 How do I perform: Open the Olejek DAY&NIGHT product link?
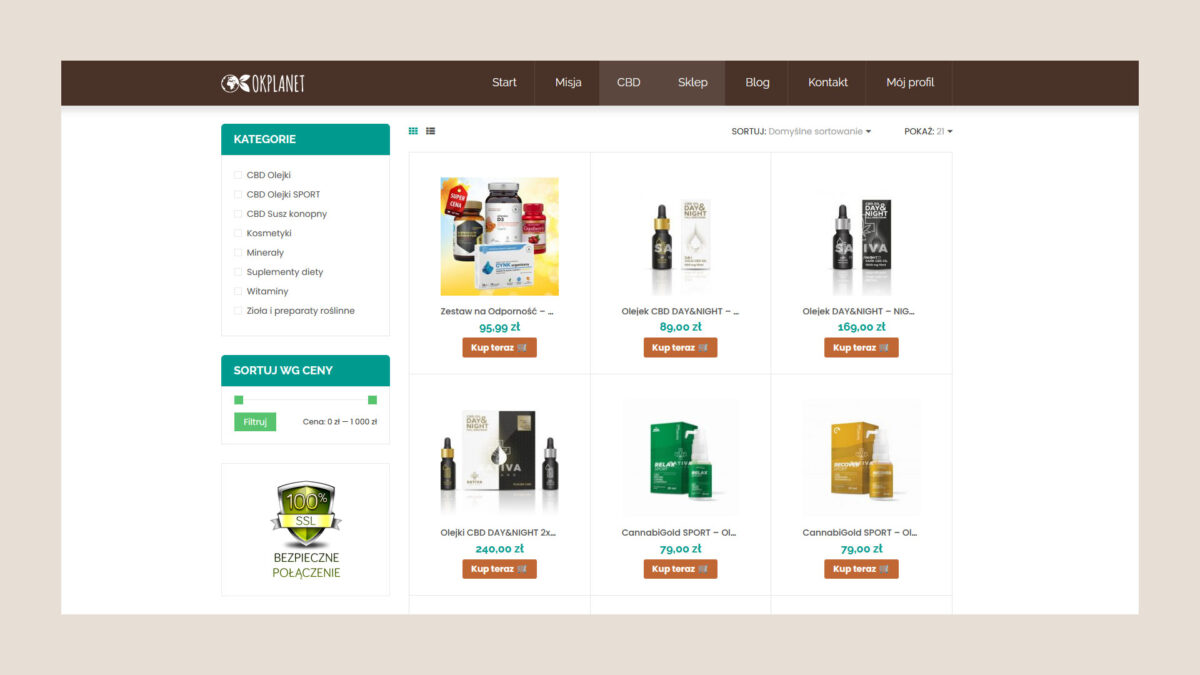(861, 311)
